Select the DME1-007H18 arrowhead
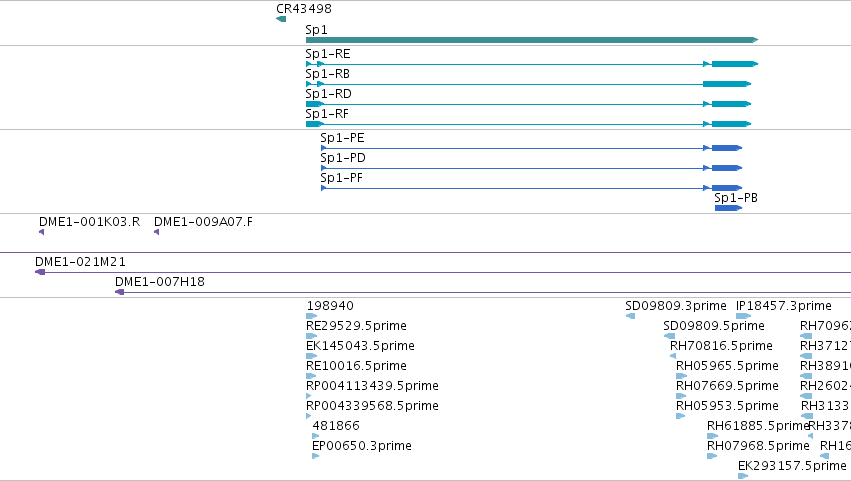Image resolution: width=851 pixels, height=481 pixels. 120,292
